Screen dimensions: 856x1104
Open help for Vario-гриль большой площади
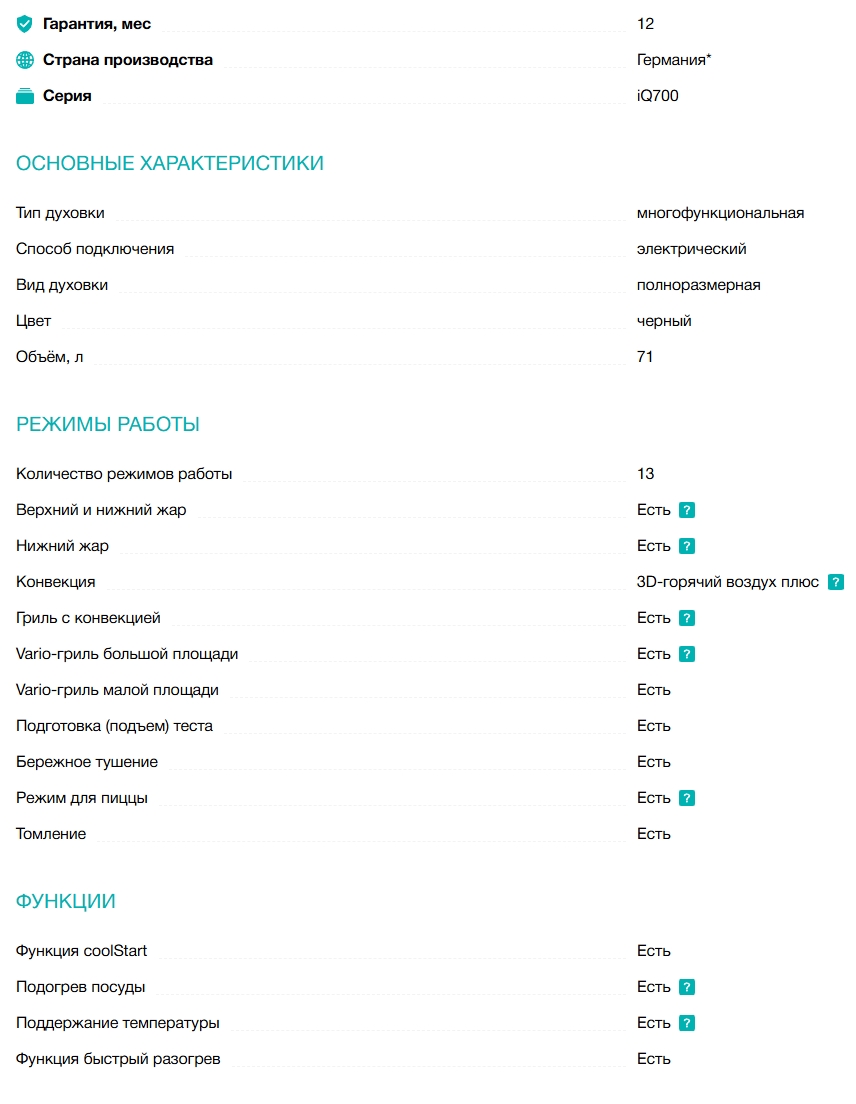(687, 654)
